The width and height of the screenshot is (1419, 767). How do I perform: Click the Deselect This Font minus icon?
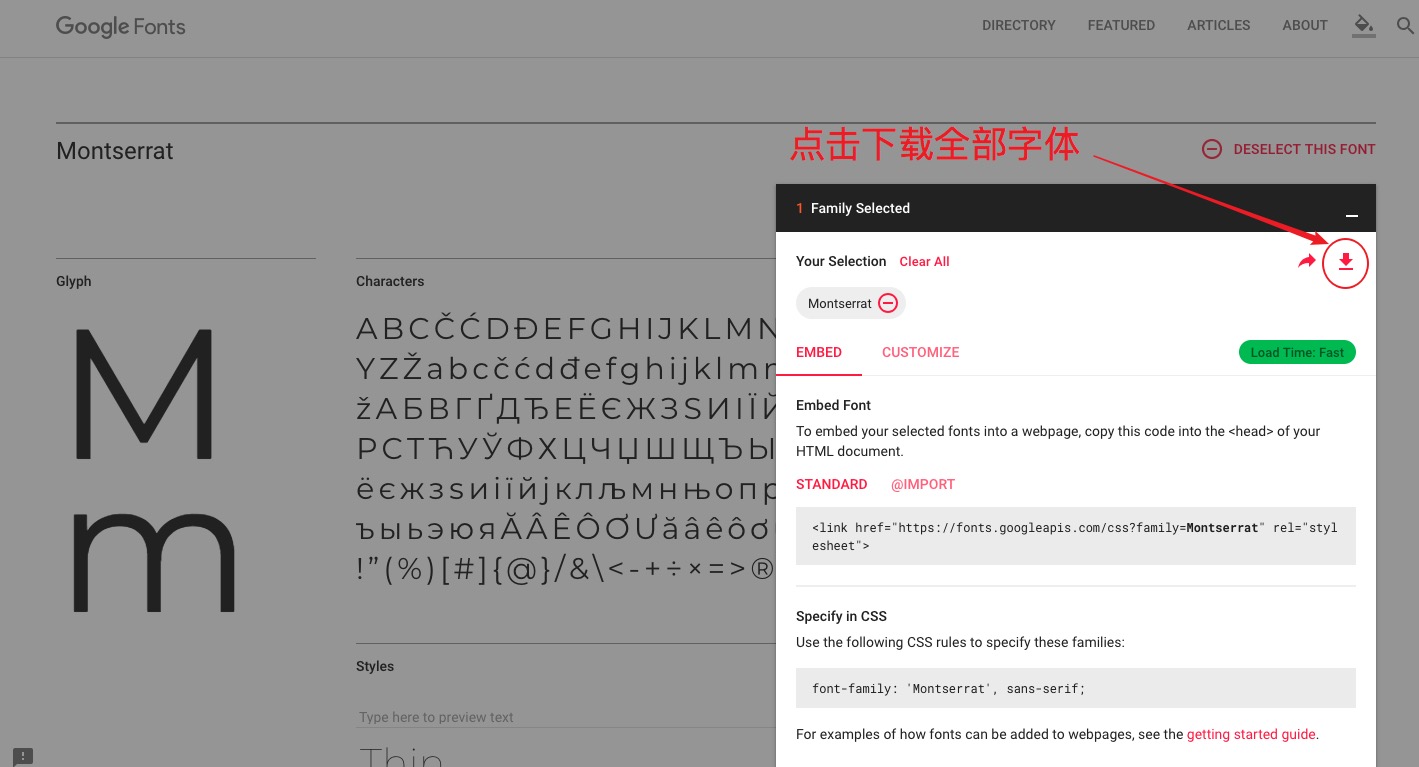(1211, 149)
